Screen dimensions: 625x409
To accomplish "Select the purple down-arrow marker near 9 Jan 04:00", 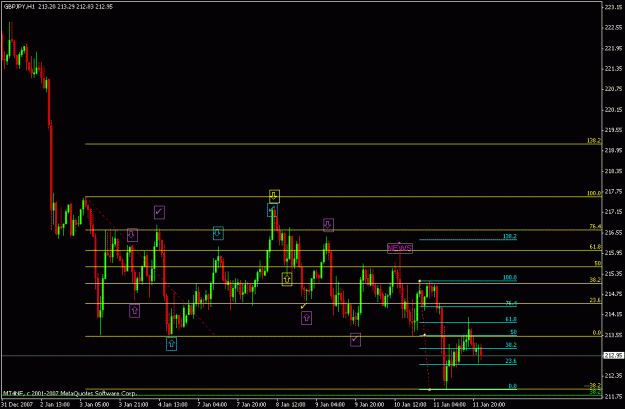I will (328, 225).
